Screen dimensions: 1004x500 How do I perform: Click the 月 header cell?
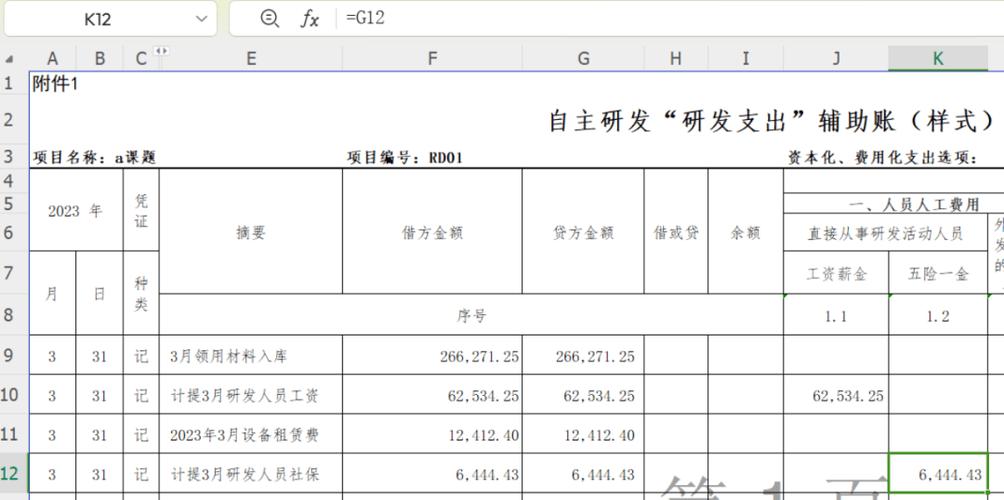53,293
